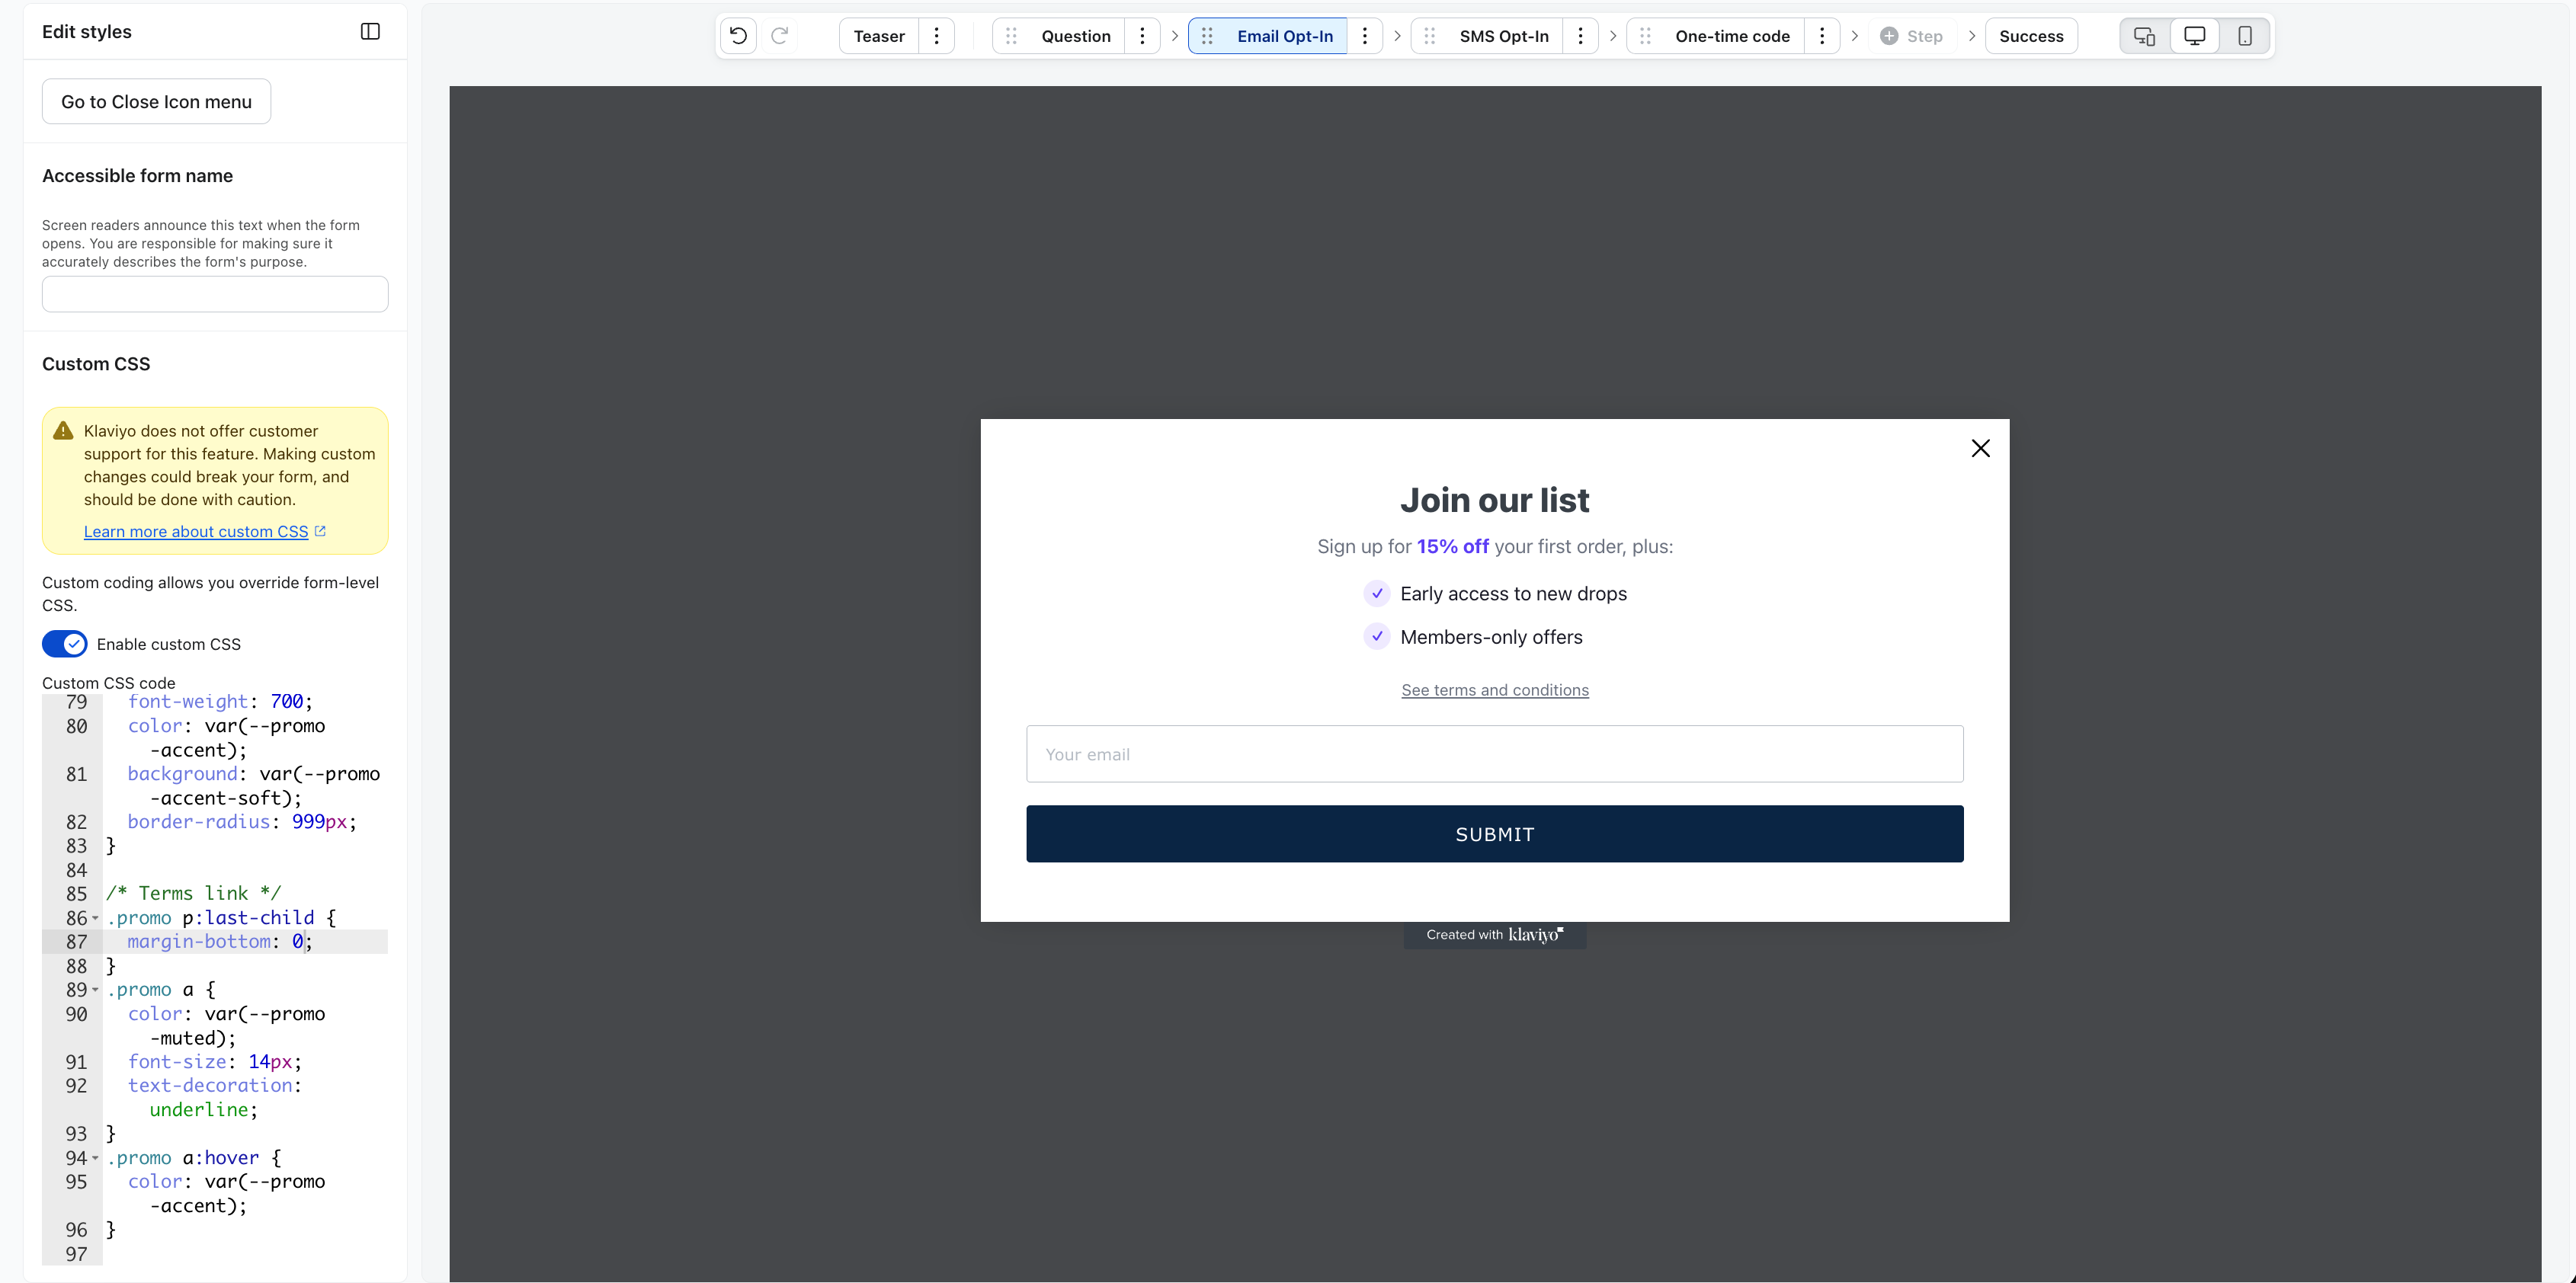The image size is (2576, 1283).
Task: Click Go to Close Icon menu button
Action: click(x=156, y=101)
